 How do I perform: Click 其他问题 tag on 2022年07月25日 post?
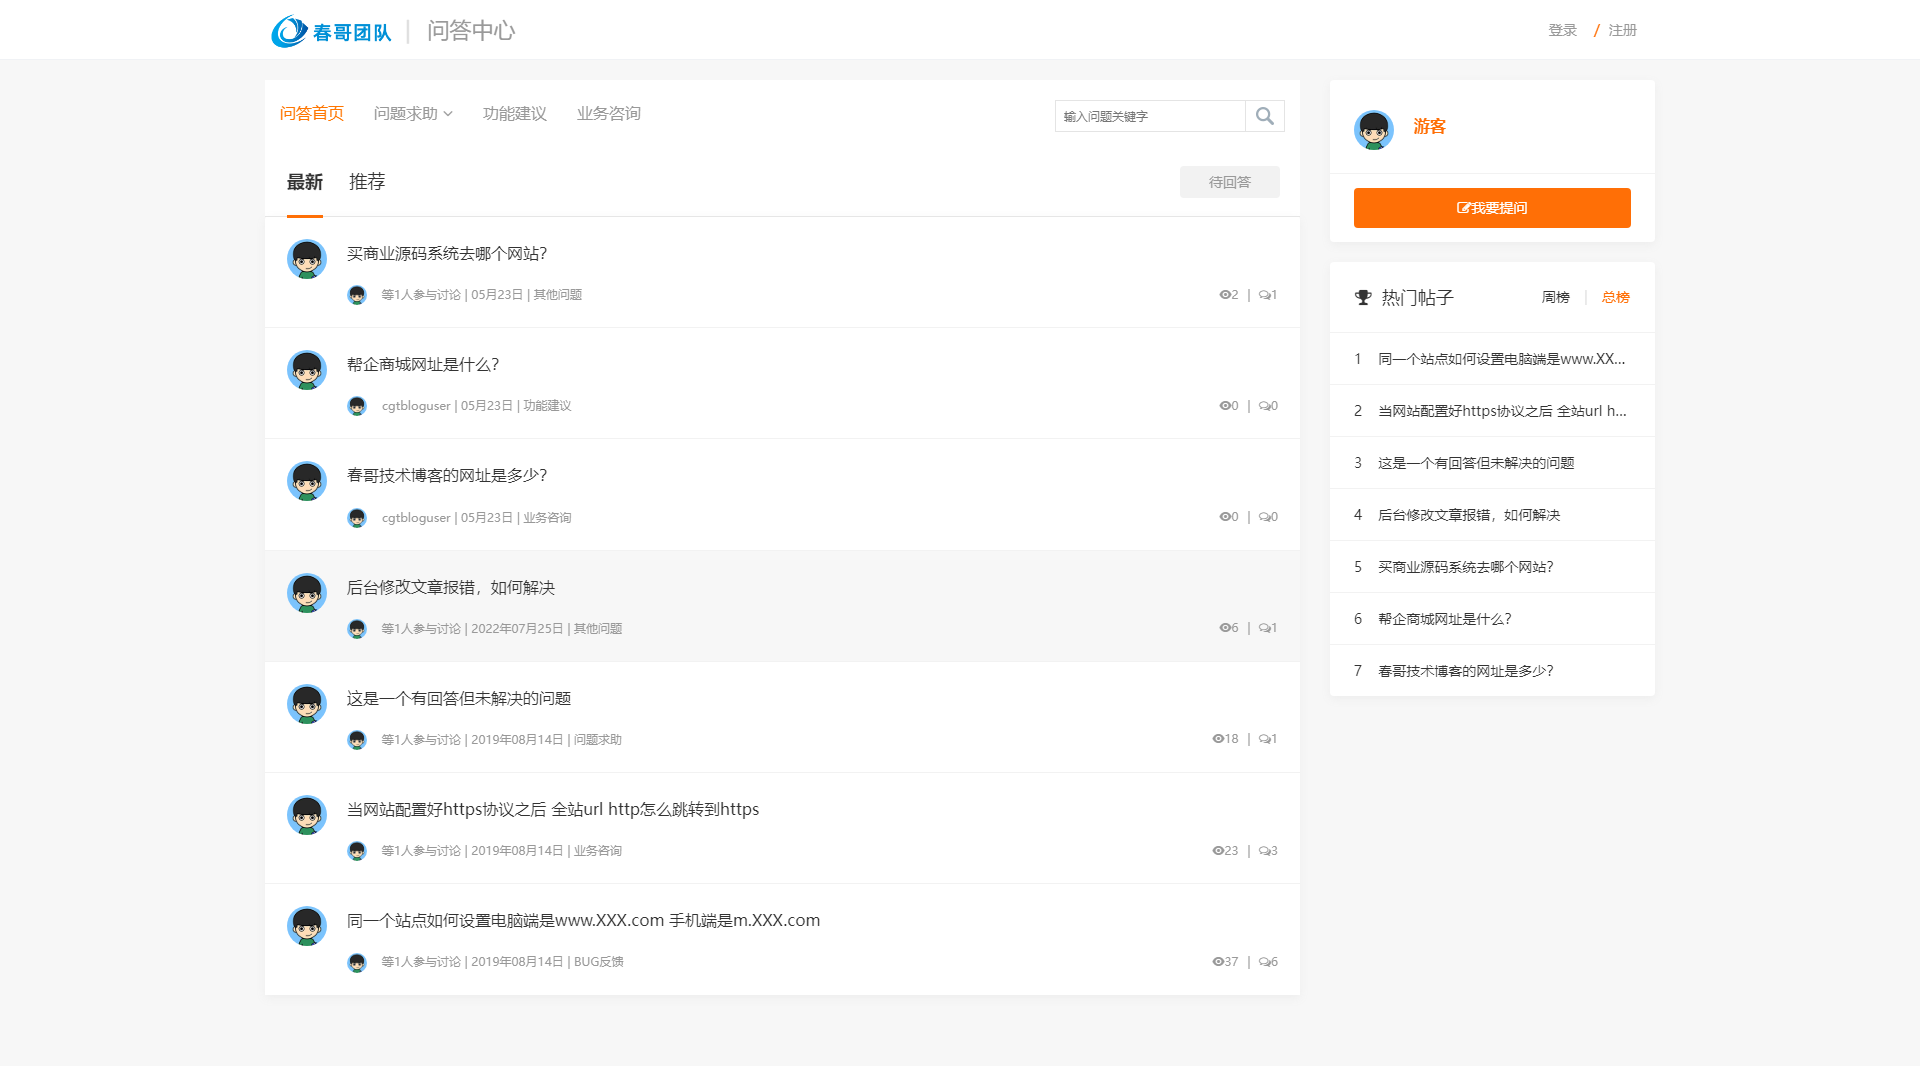tap(598, 629)
